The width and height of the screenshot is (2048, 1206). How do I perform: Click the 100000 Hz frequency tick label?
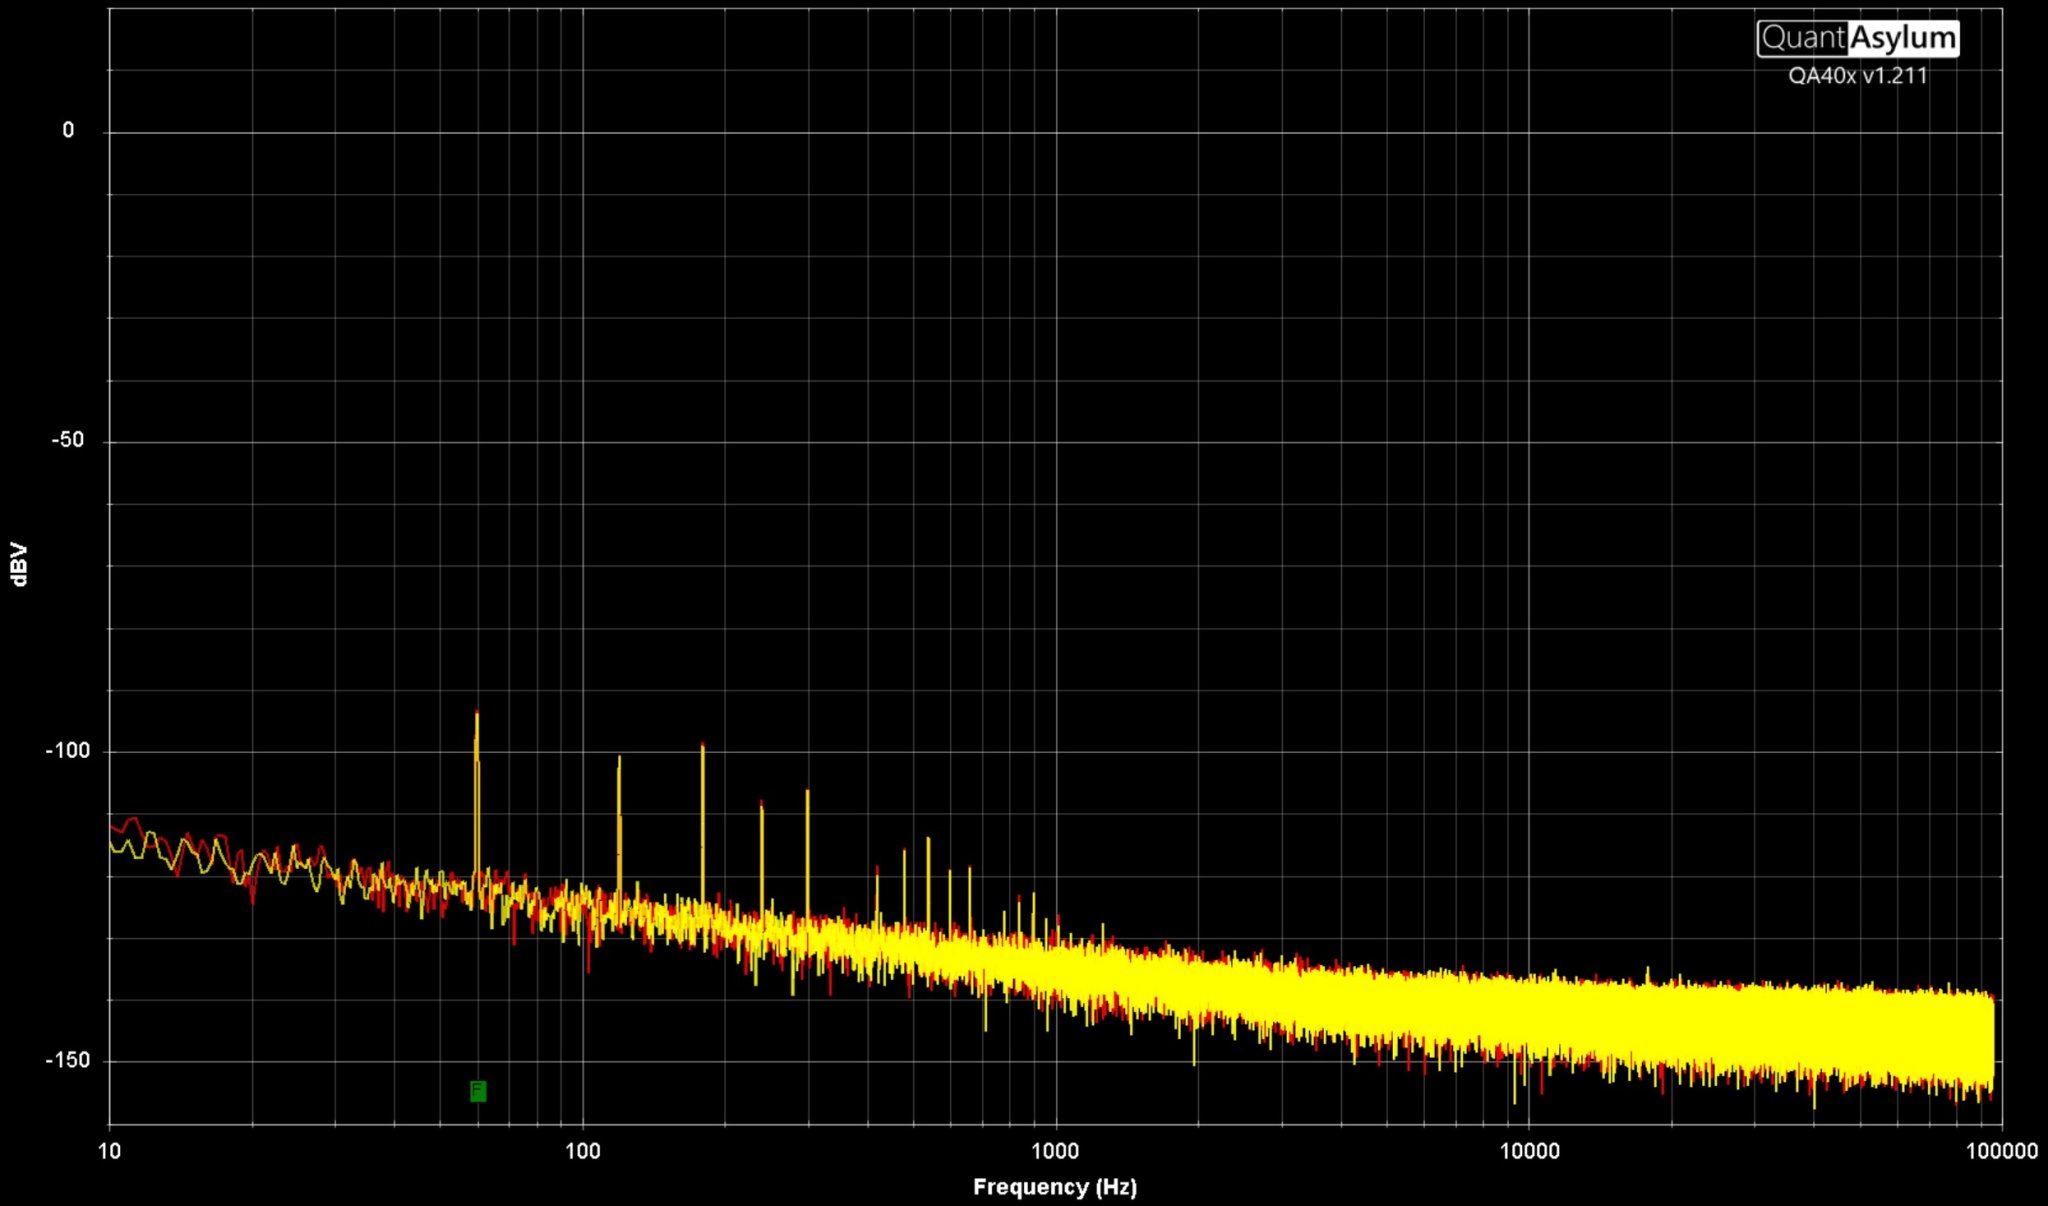tap(2002, 1151)
